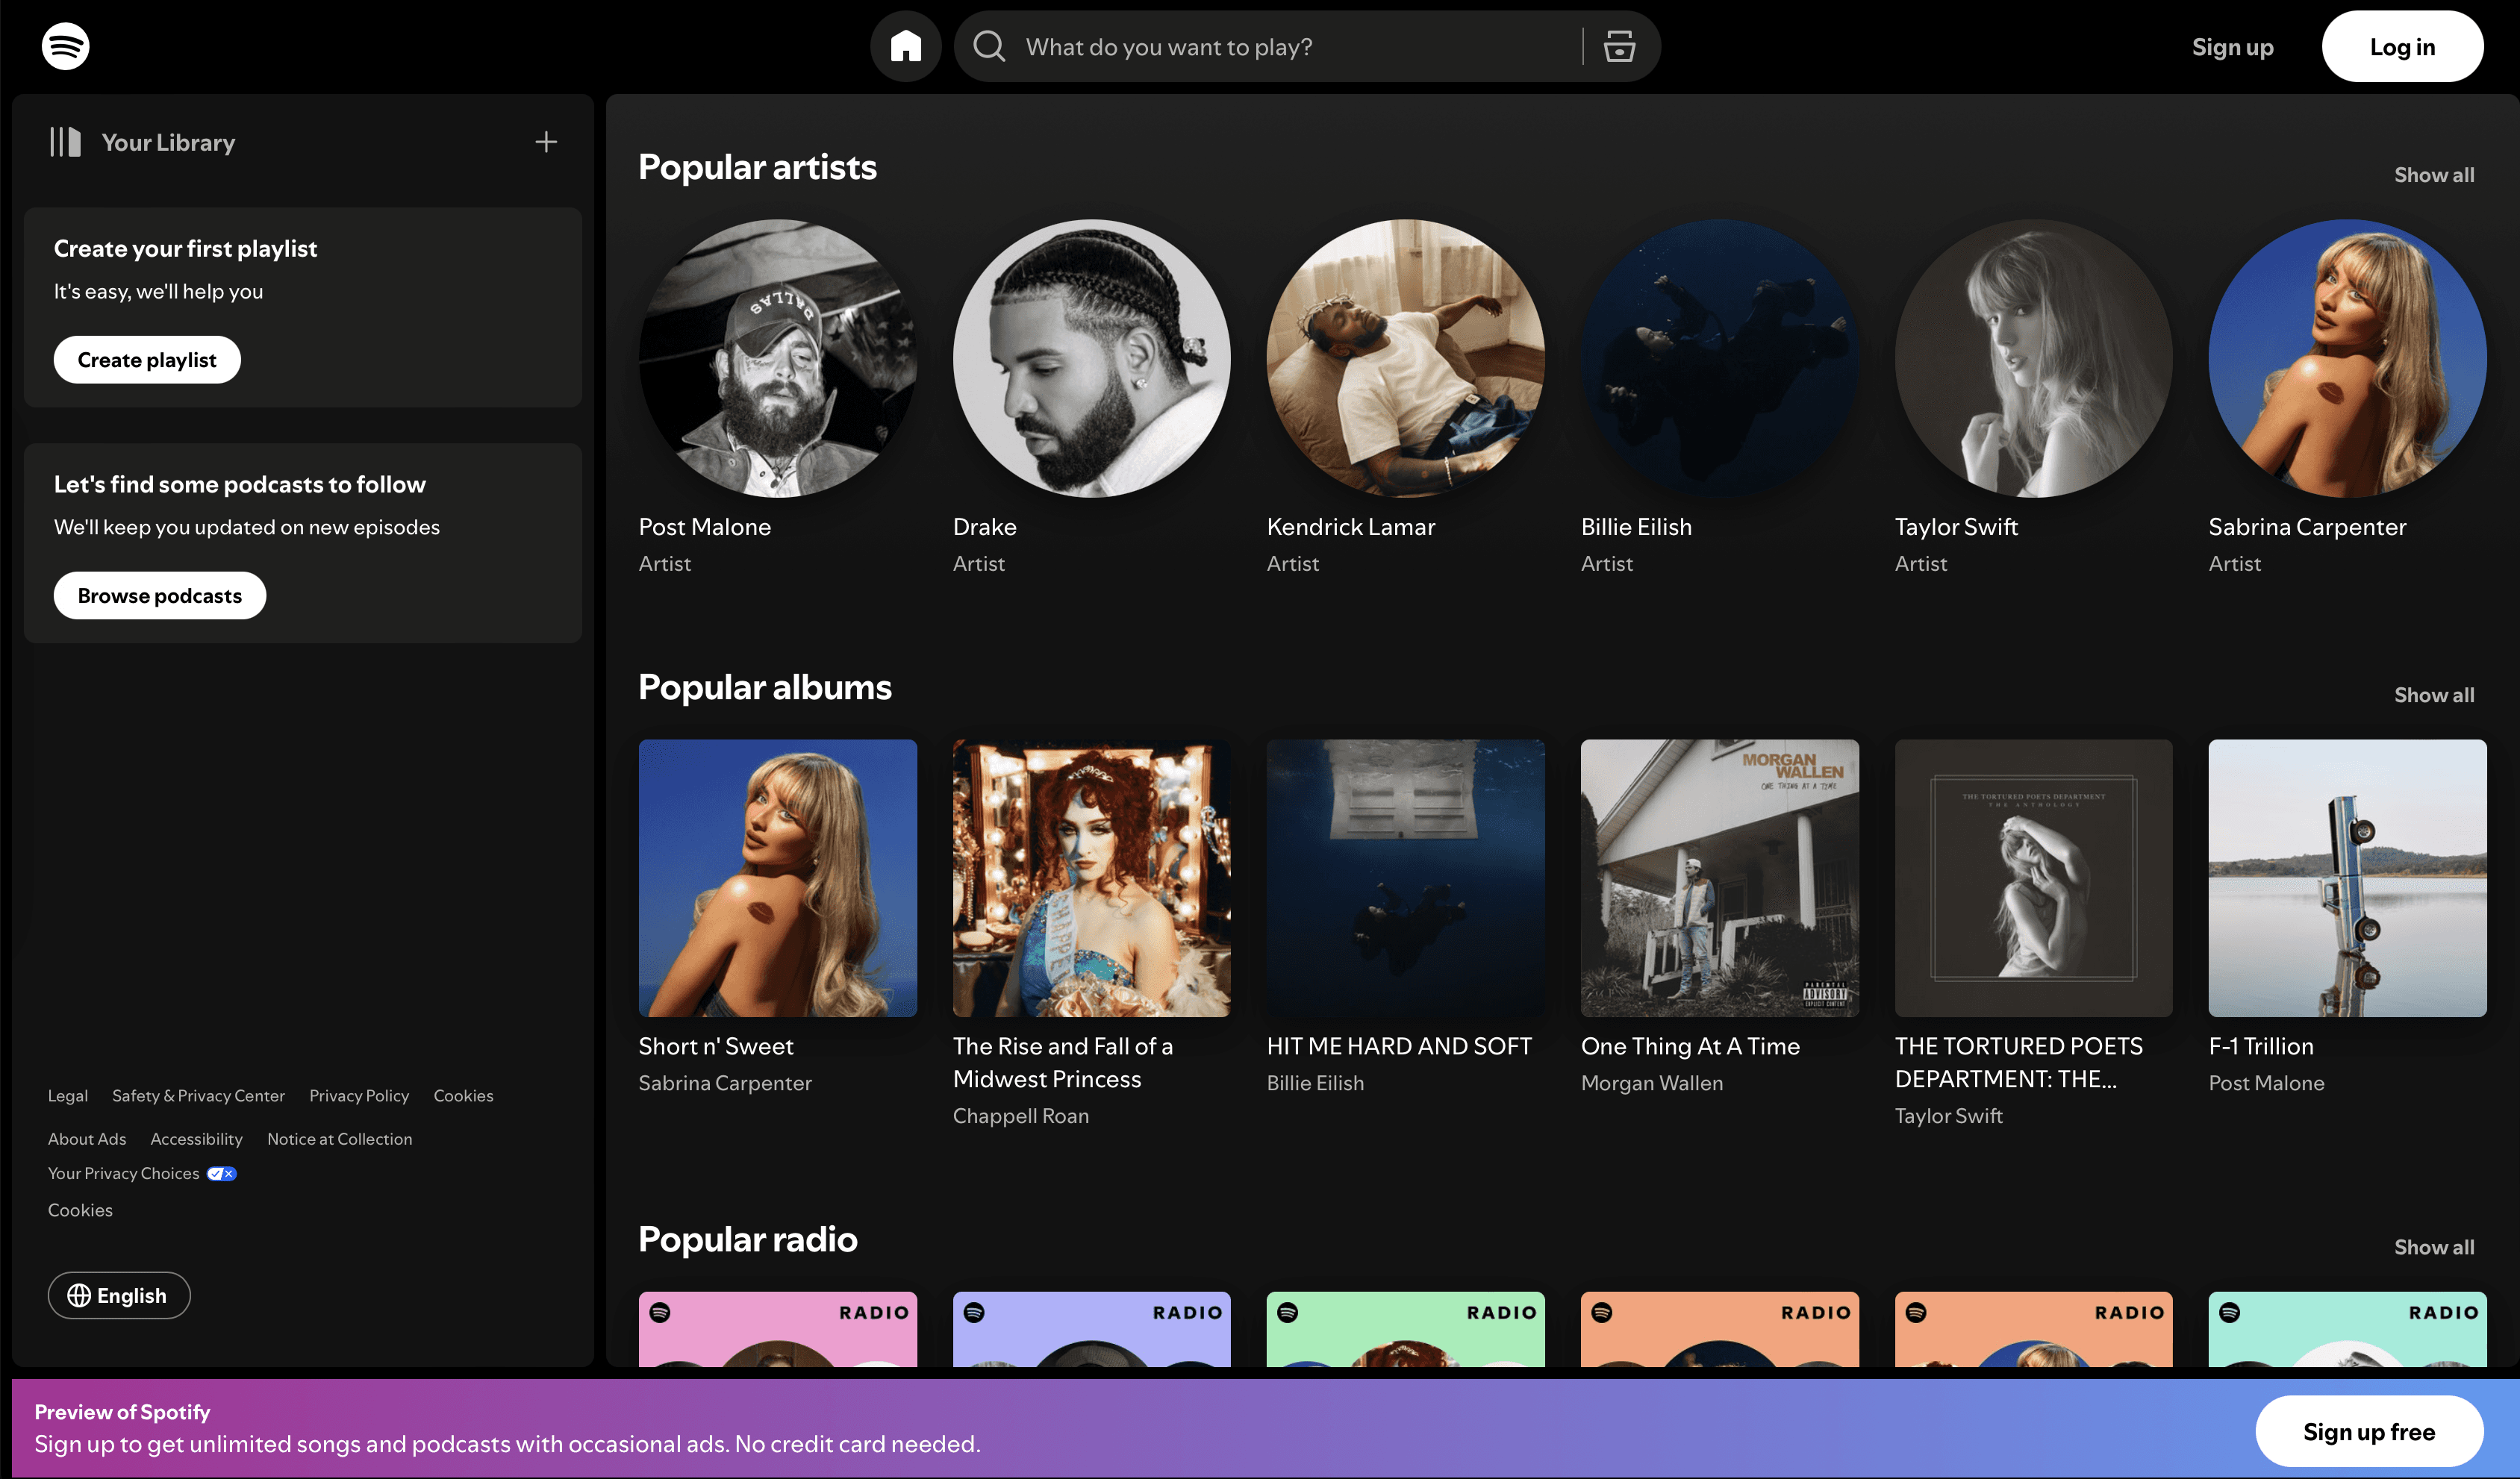This screenshot has height=1479, width=2520.
Task: Click Morgan Wallen artist text
Action: pyautogui.click(x=1652, y=1083)
